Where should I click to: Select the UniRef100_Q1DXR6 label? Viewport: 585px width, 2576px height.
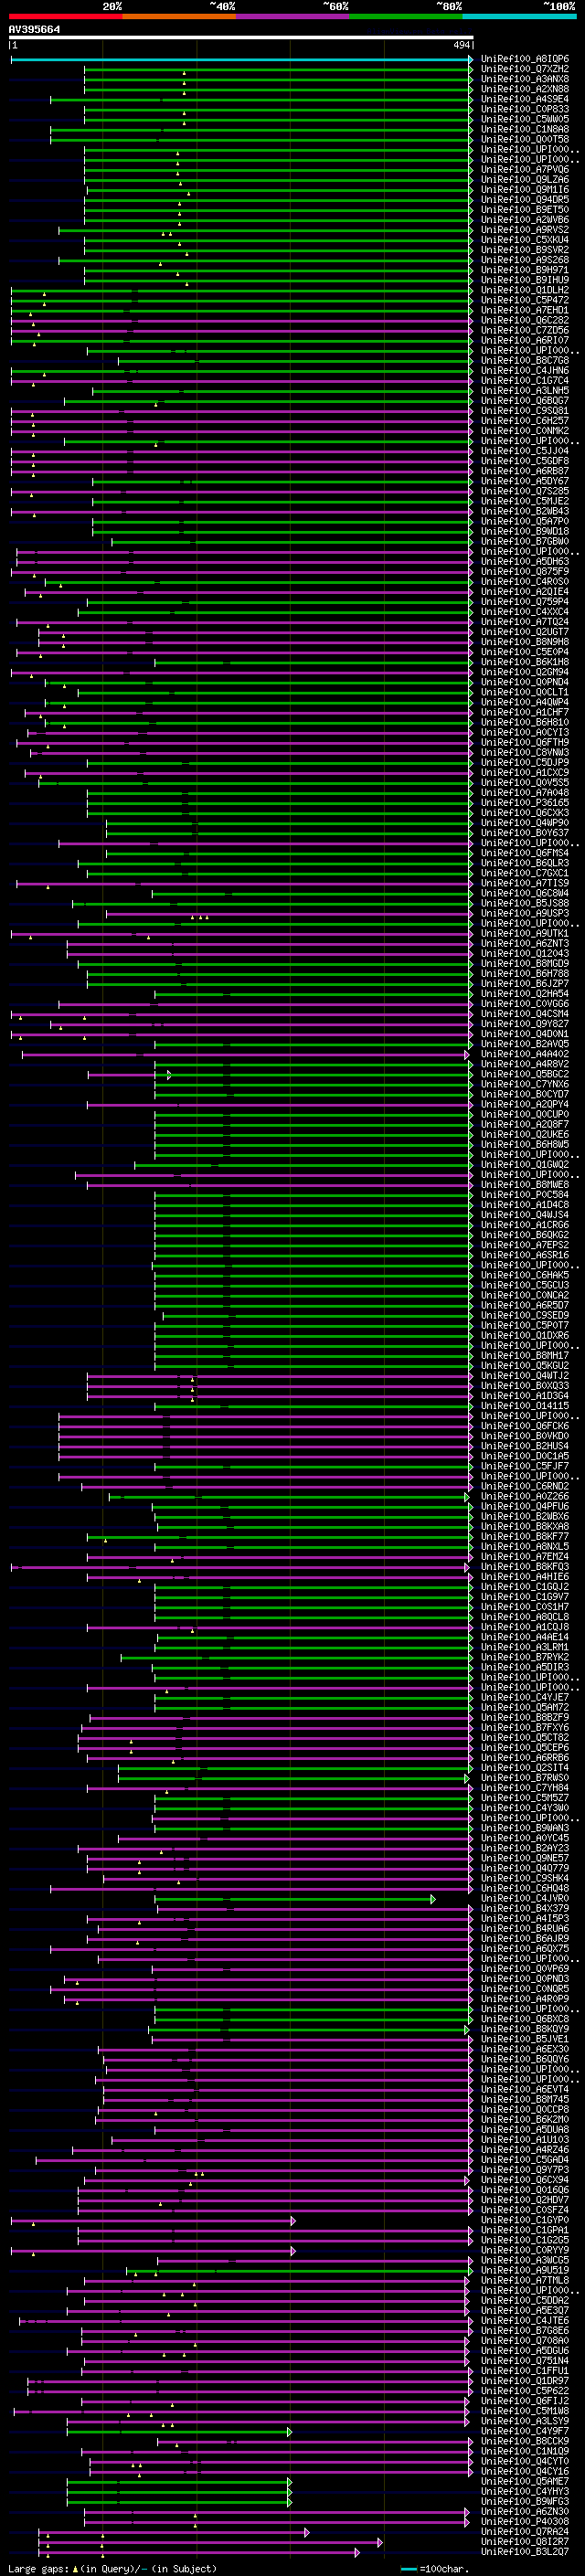(x=525, y=1335)
